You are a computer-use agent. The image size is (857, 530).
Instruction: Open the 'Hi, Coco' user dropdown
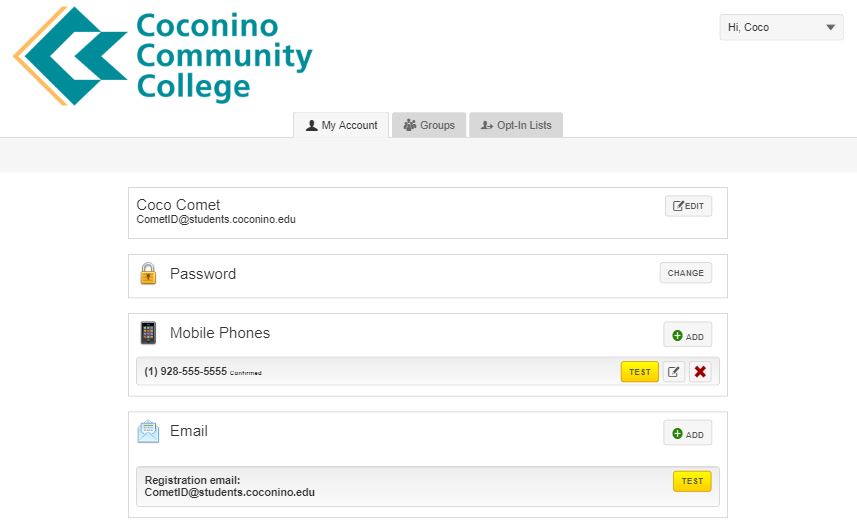tap(781, 27)
